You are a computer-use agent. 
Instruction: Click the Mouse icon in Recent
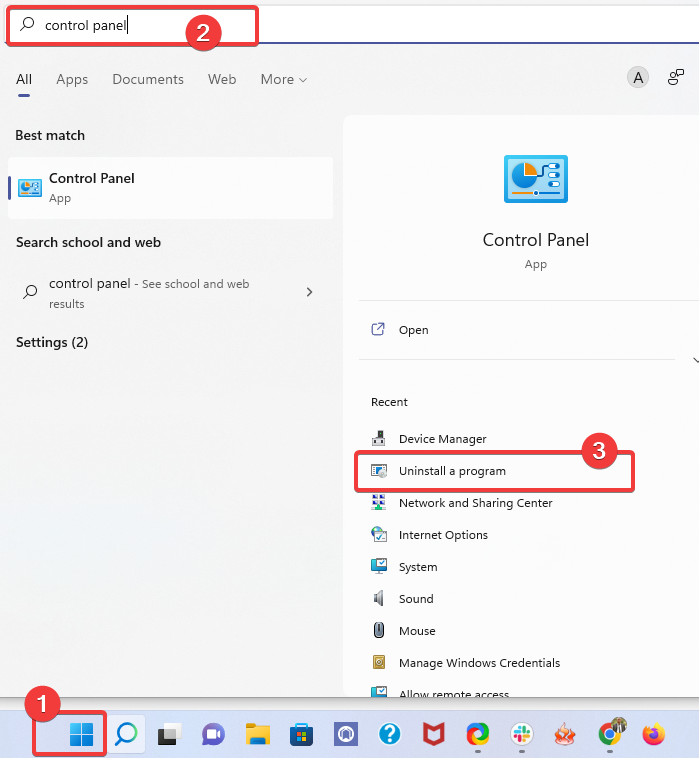[379, 630]
